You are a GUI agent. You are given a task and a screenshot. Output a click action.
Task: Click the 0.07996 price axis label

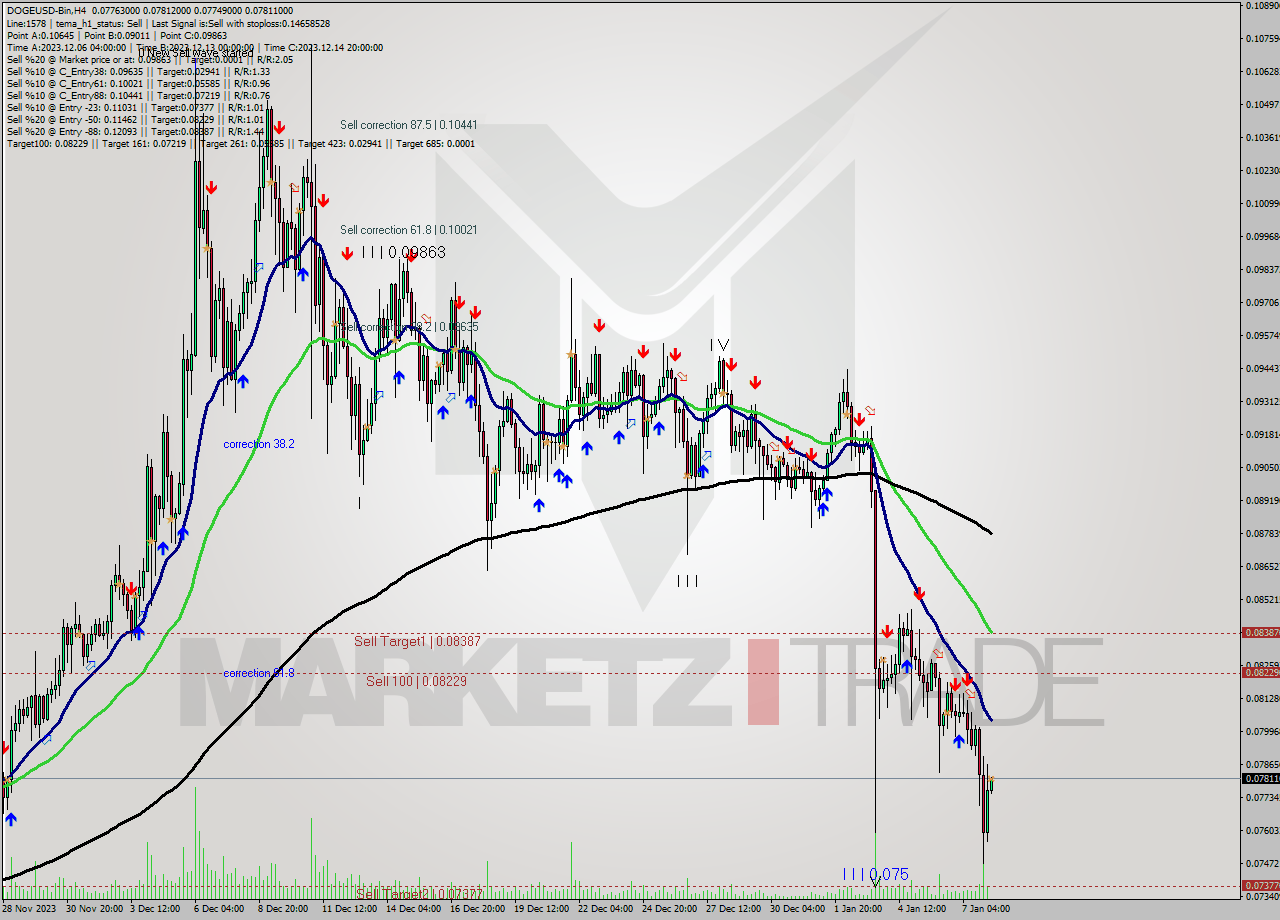[x=1263, y=732]
